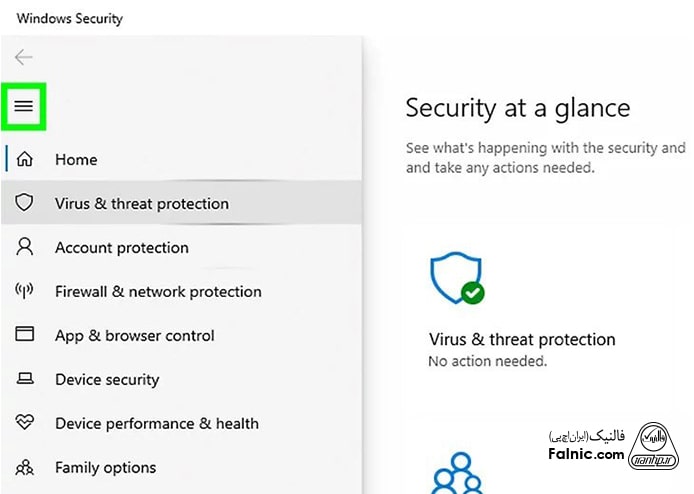Click the Account protection person icon
This screenshot has height=494, width=694.
(25, 247)
